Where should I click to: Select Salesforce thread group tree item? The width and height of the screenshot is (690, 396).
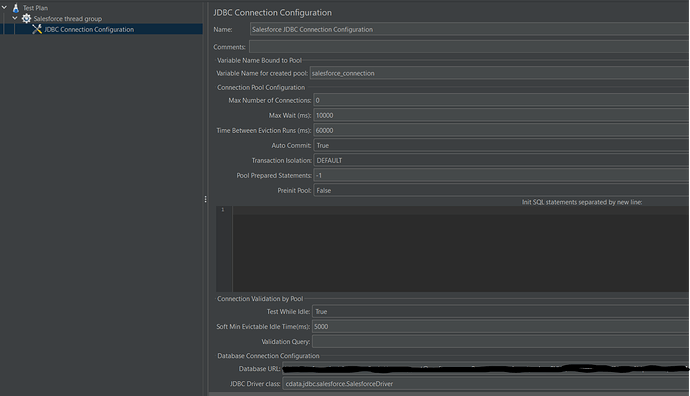tap(68, 18)
